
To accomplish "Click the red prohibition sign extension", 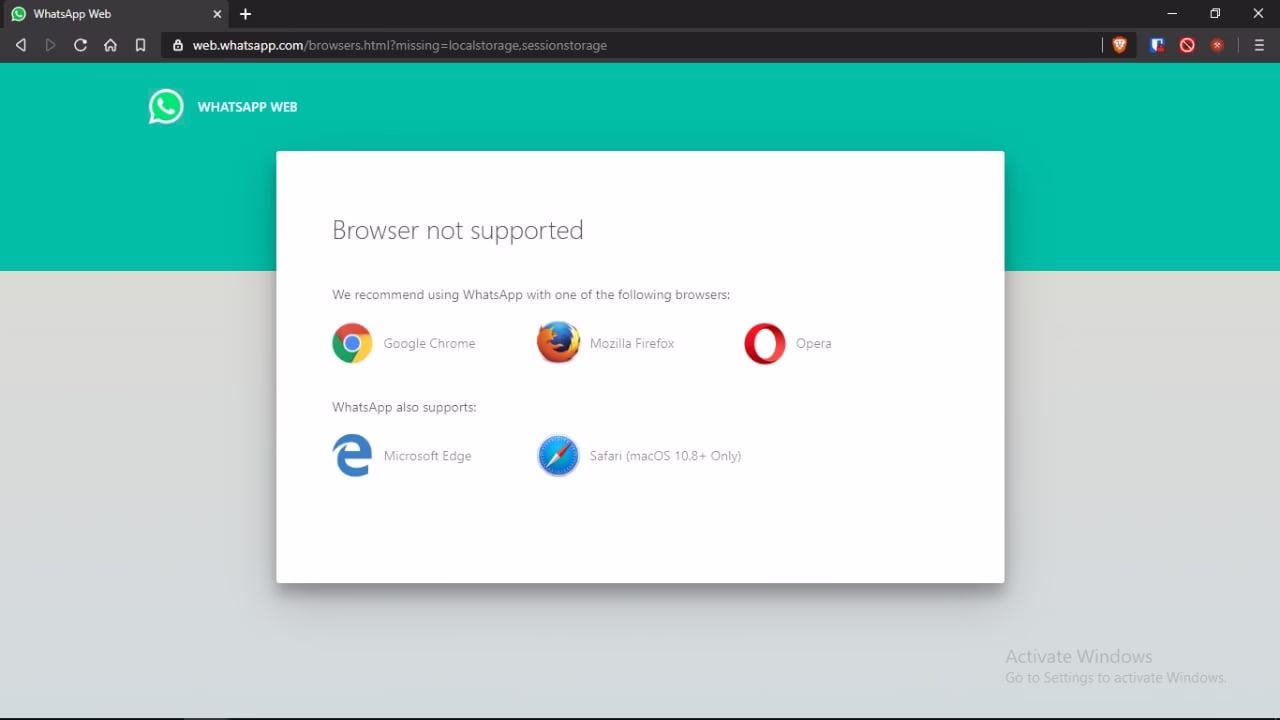I will coord(1187,45).
